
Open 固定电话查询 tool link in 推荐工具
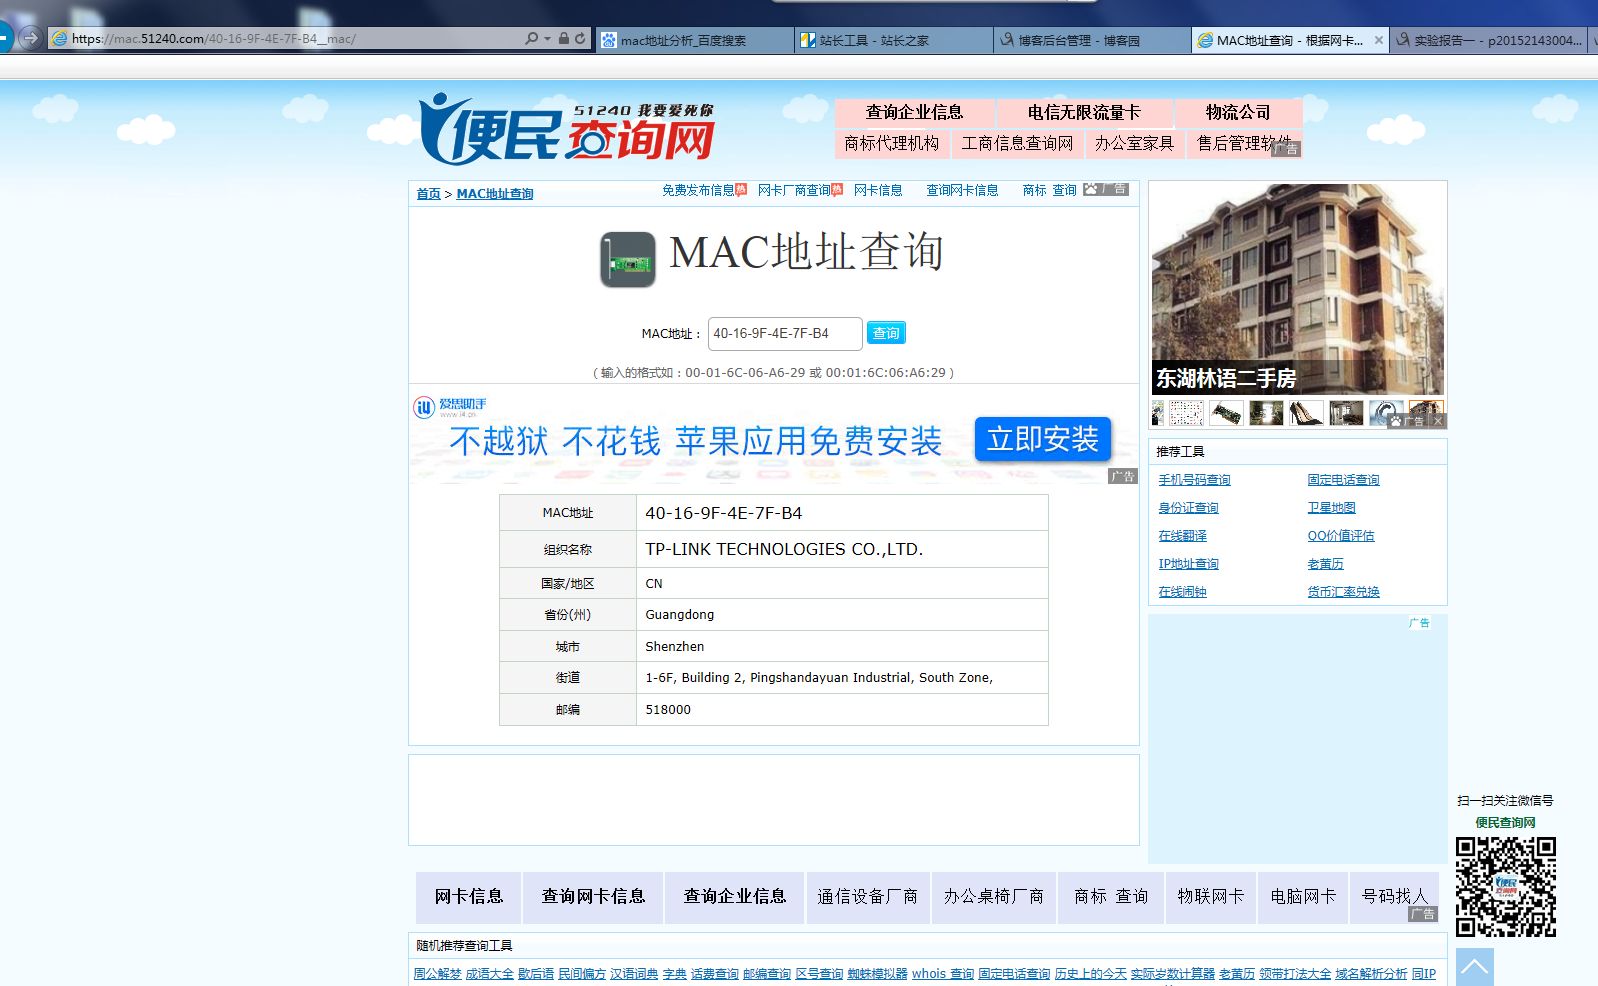pyautogui.click(x=1343, y=480)
